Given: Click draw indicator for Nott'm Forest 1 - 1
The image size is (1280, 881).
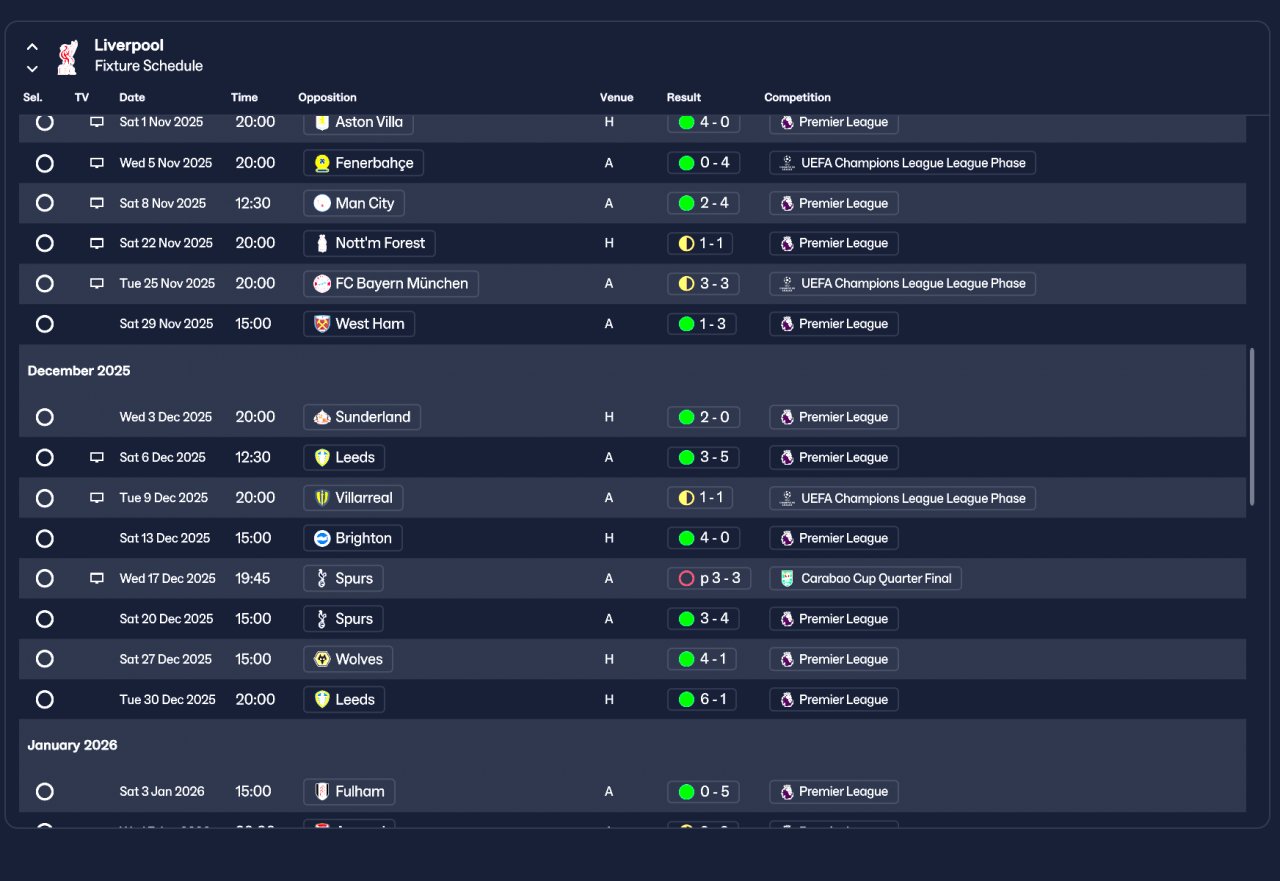Looking at the screenshot, I should [686, 243].
